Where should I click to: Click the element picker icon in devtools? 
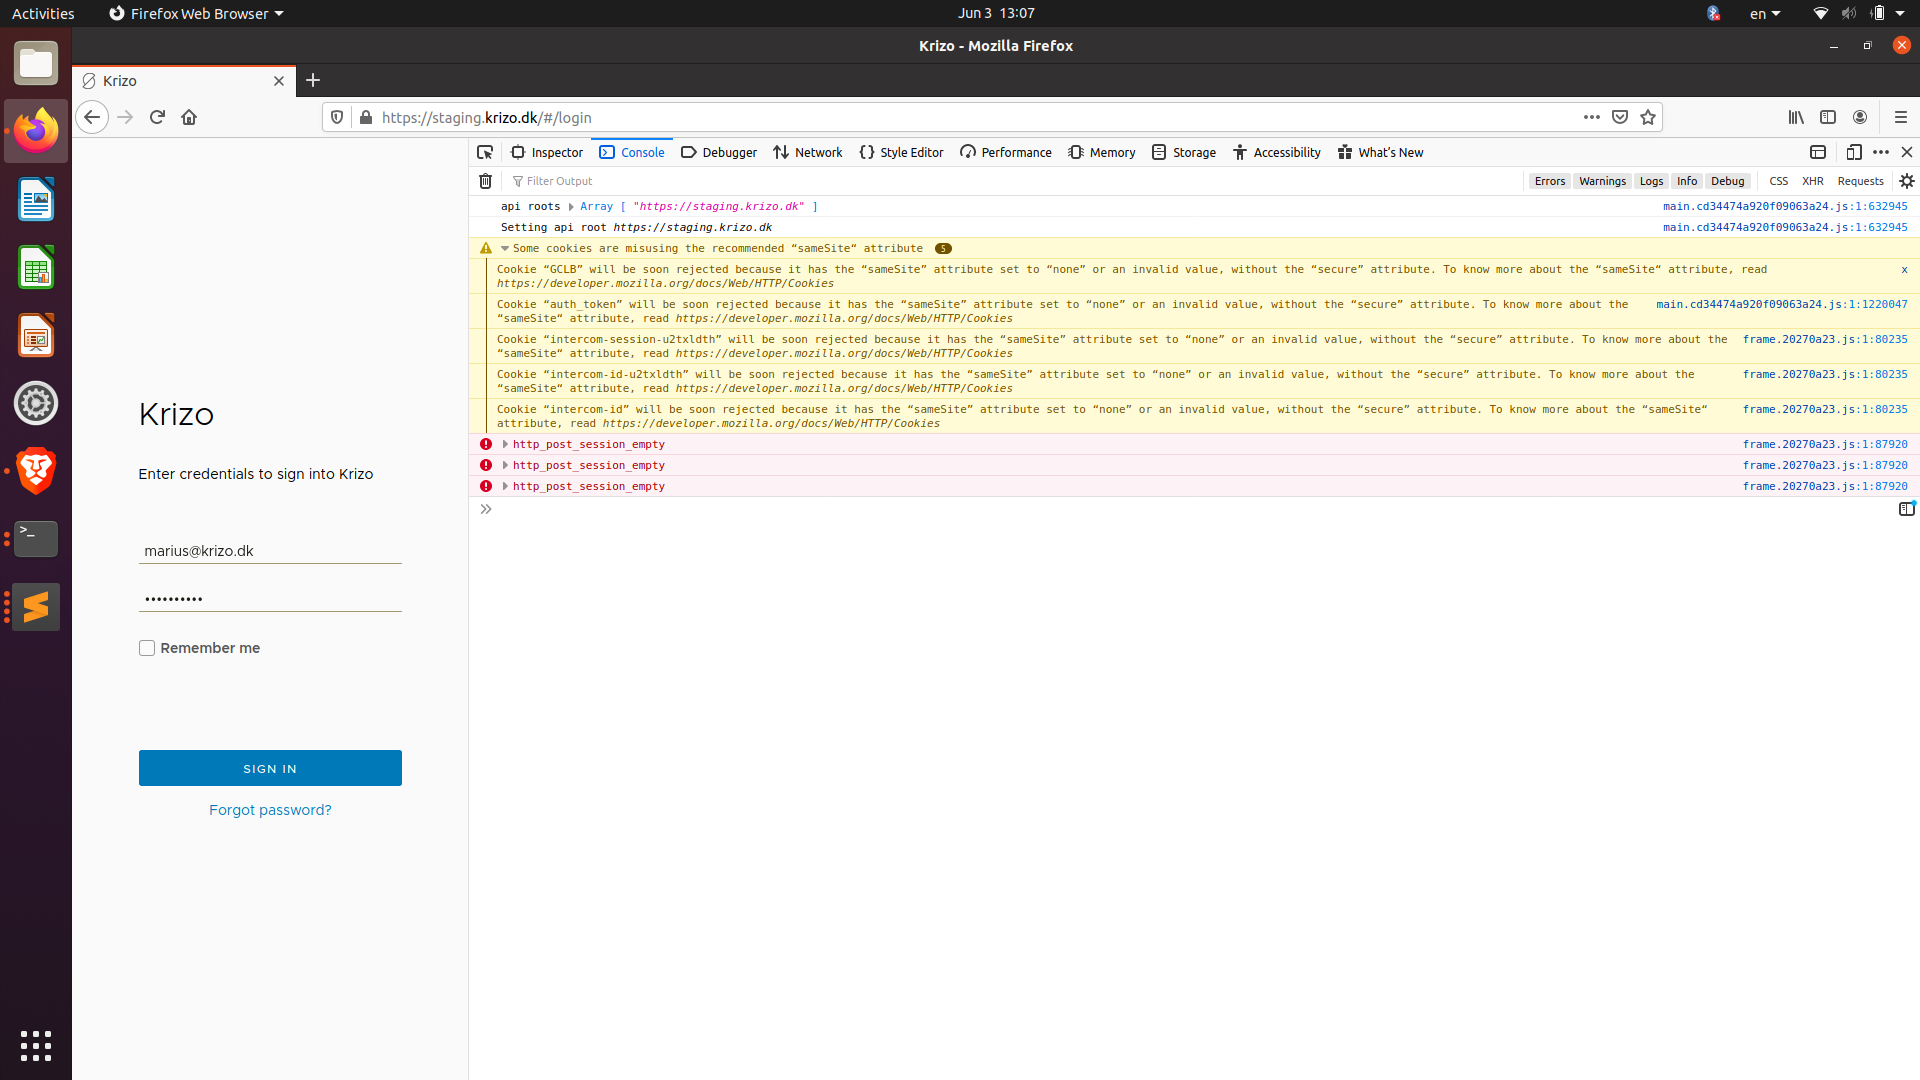point(485,152)
